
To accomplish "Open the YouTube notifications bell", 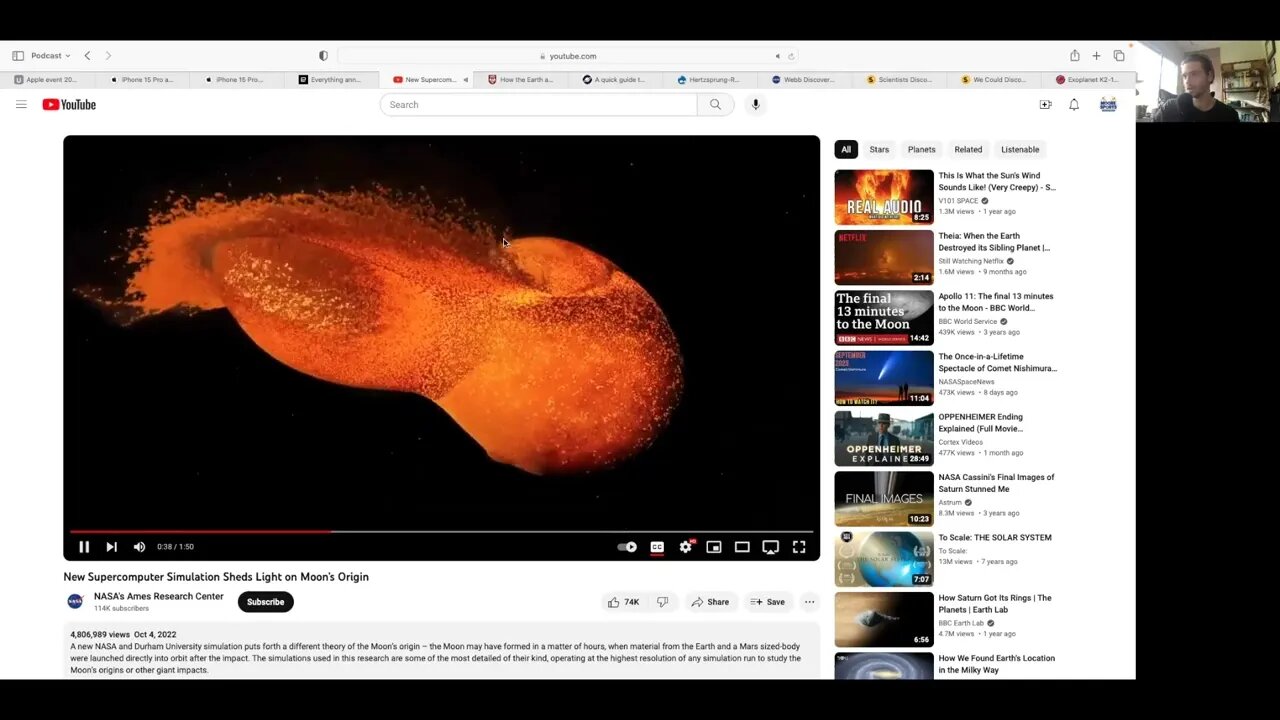I will [1074, 104].
